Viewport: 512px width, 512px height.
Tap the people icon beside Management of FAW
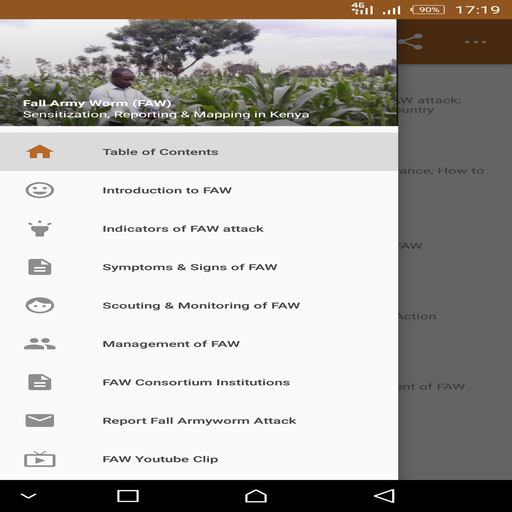[x=40, y=344]
